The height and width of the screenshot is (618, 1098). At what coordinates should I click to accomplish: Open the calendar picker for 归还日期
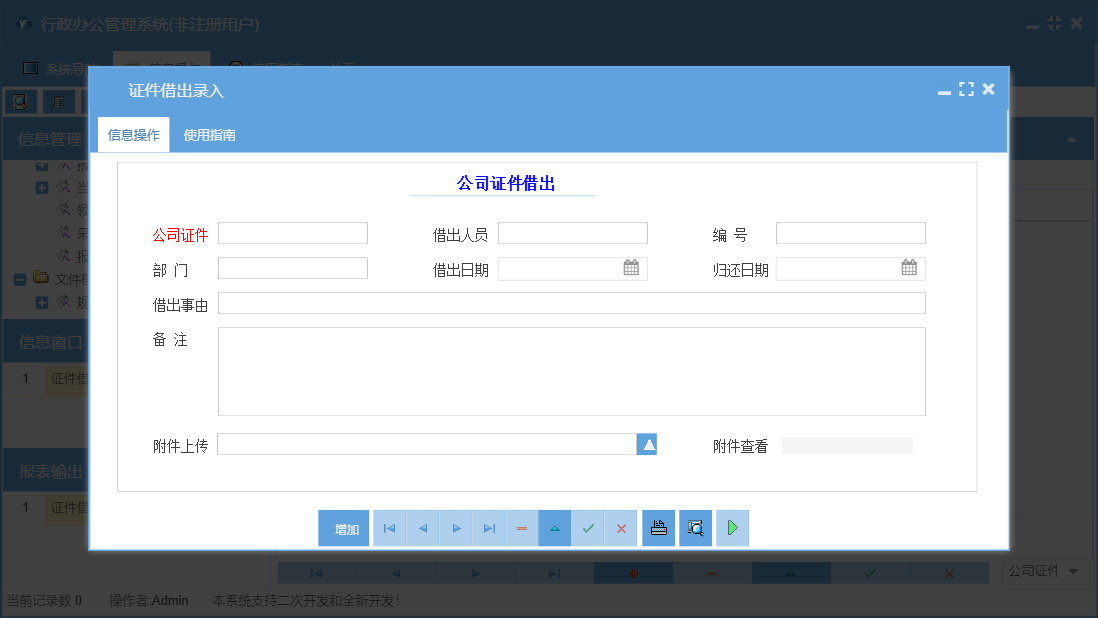click(908, 267)
